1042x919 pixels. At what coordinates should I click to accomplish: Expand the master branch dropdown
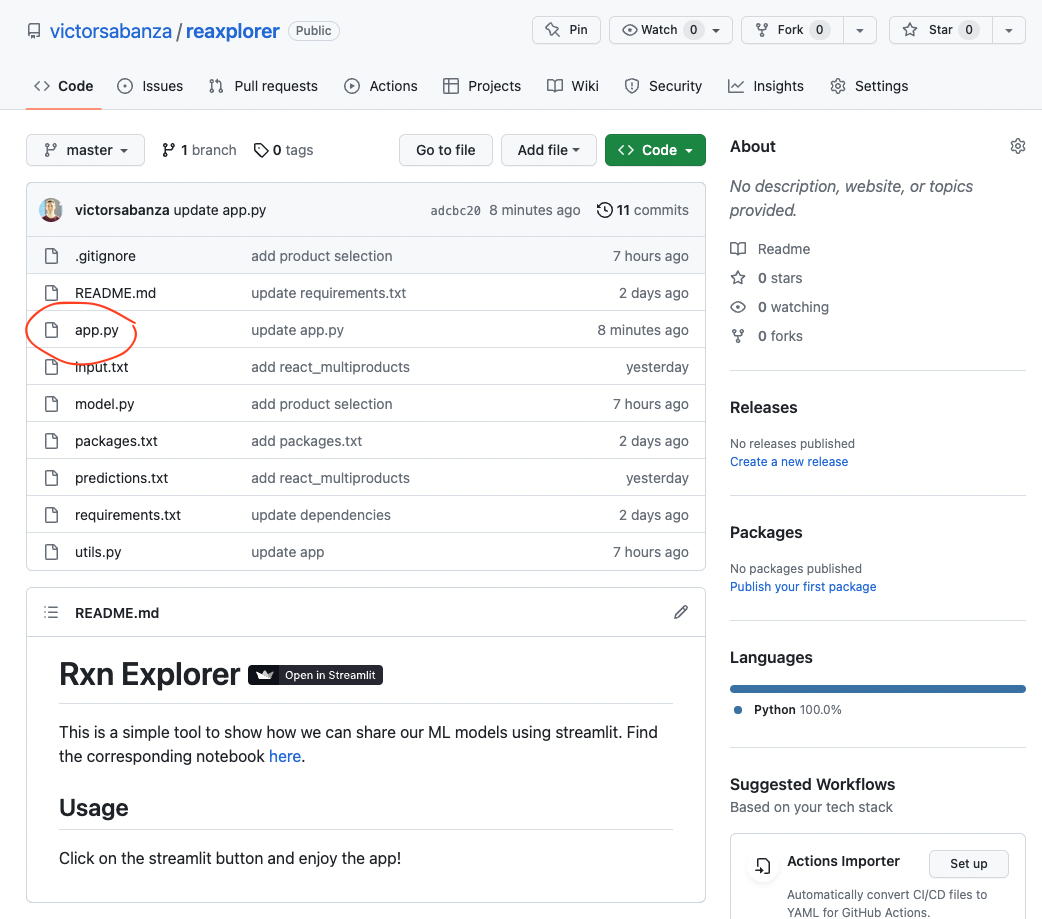(x=86, y=150)
